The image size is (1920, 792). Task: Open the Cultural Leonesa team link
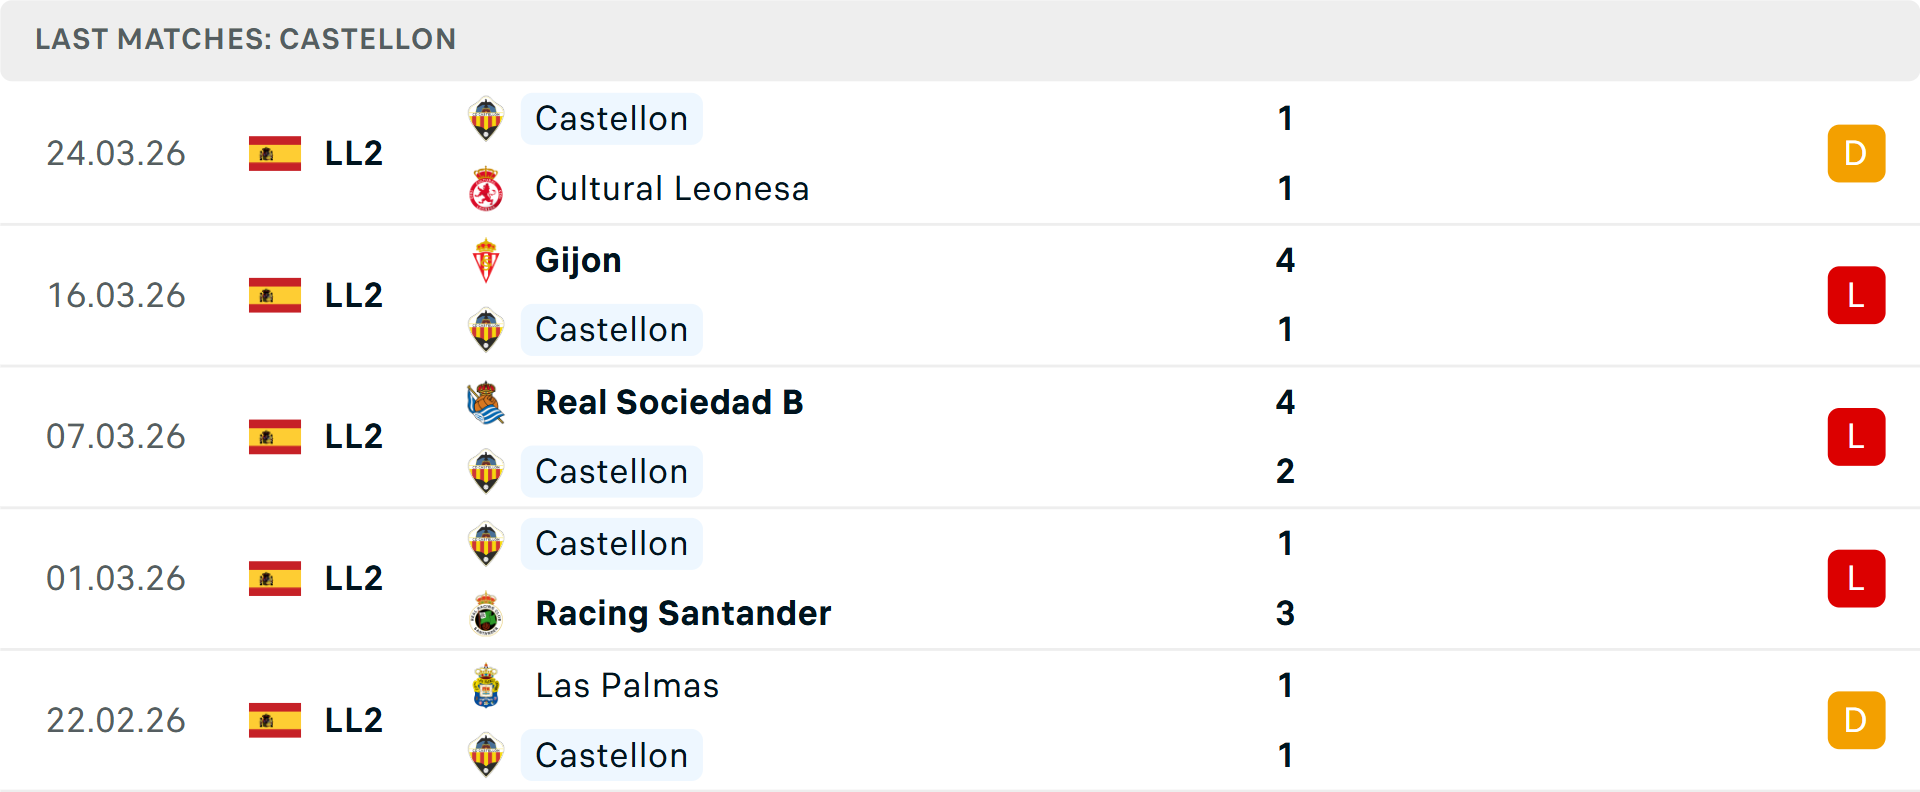pyautogui.click(x=672, y=189)
